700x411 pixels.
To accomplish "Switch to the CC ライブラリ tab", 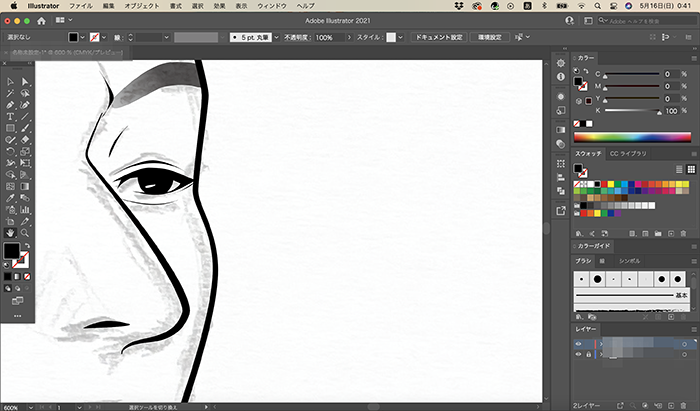I will coord(628,154).
